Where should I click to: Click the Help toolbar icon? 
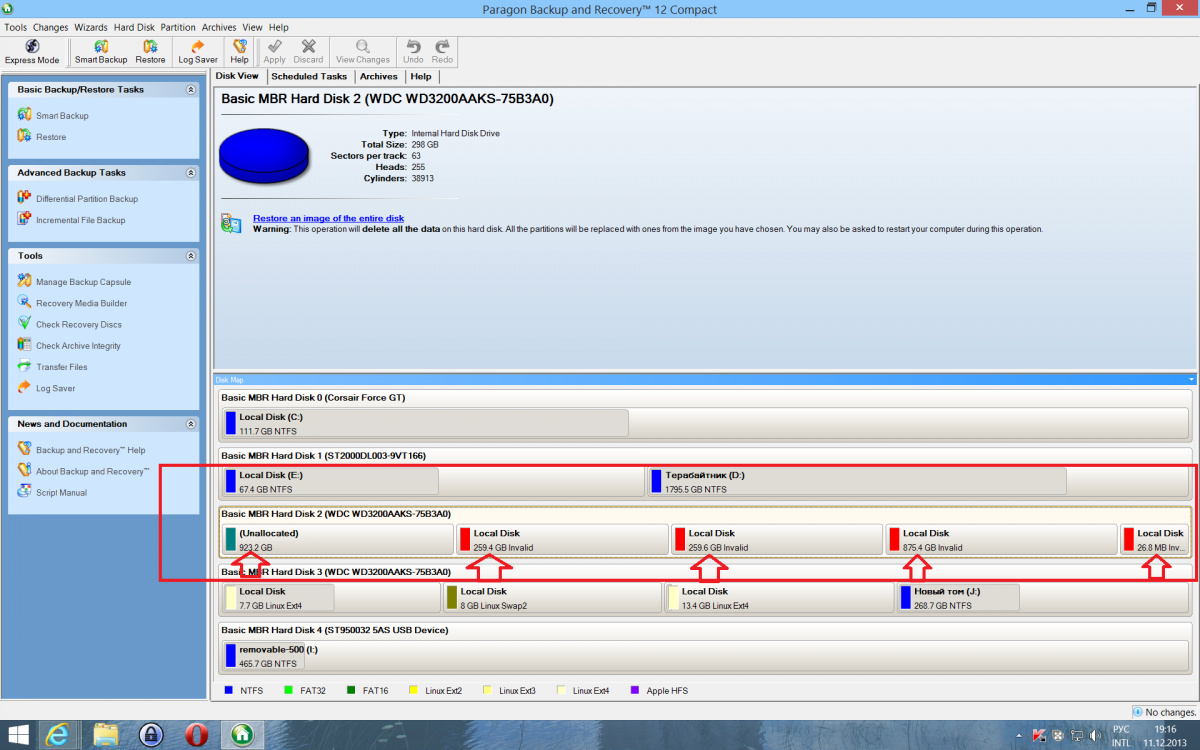point(240,52)
